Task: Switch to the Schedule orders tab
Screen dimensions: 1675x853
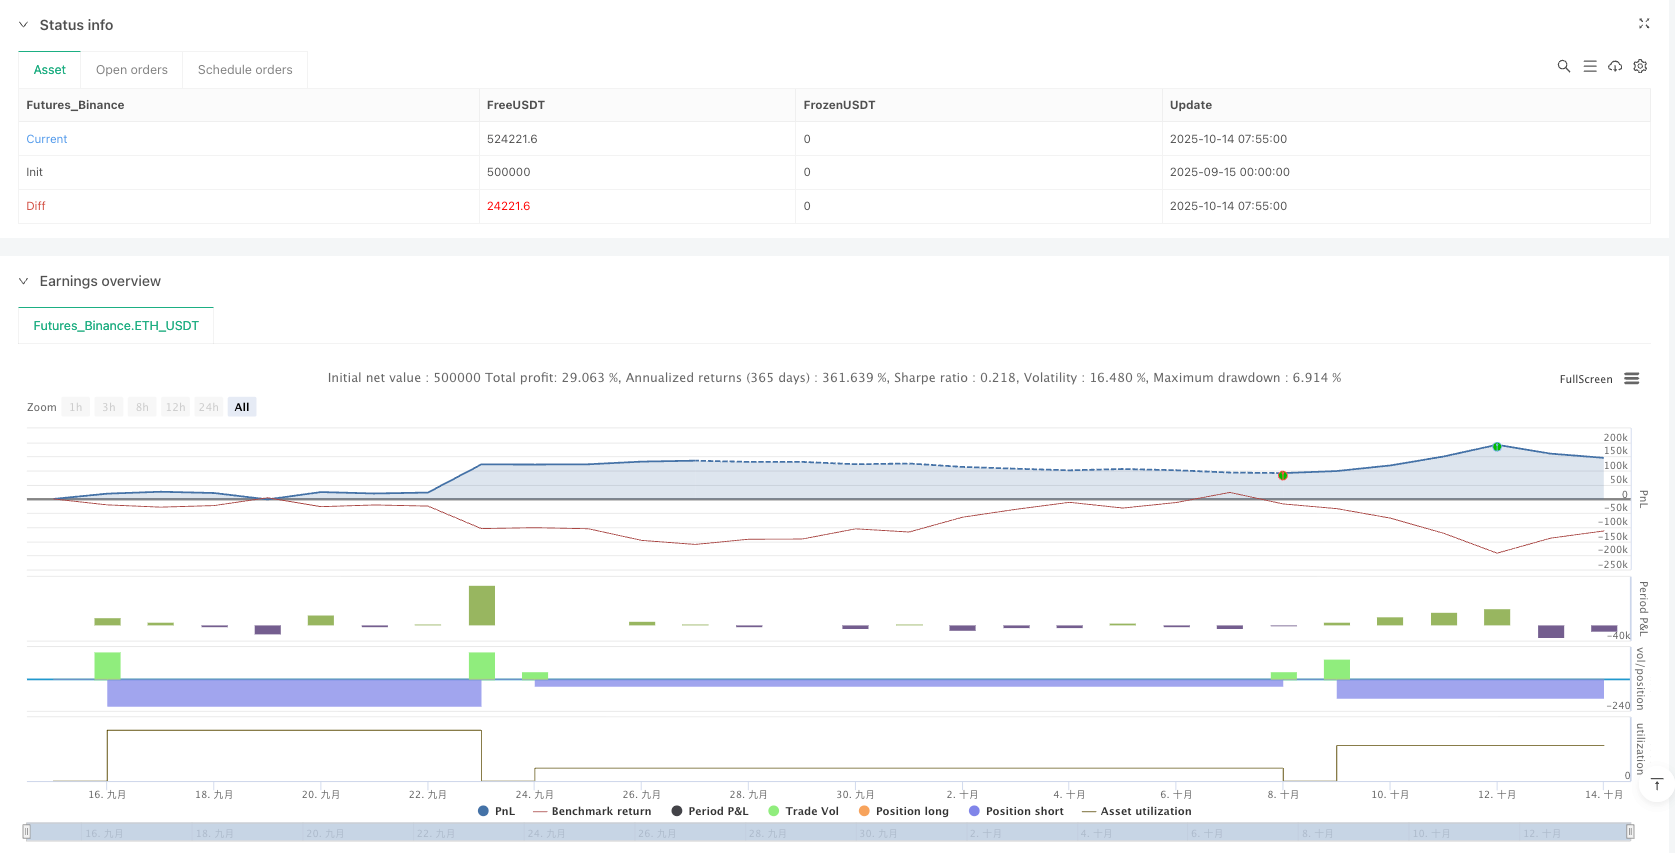Action: click(x=245, y=70)
